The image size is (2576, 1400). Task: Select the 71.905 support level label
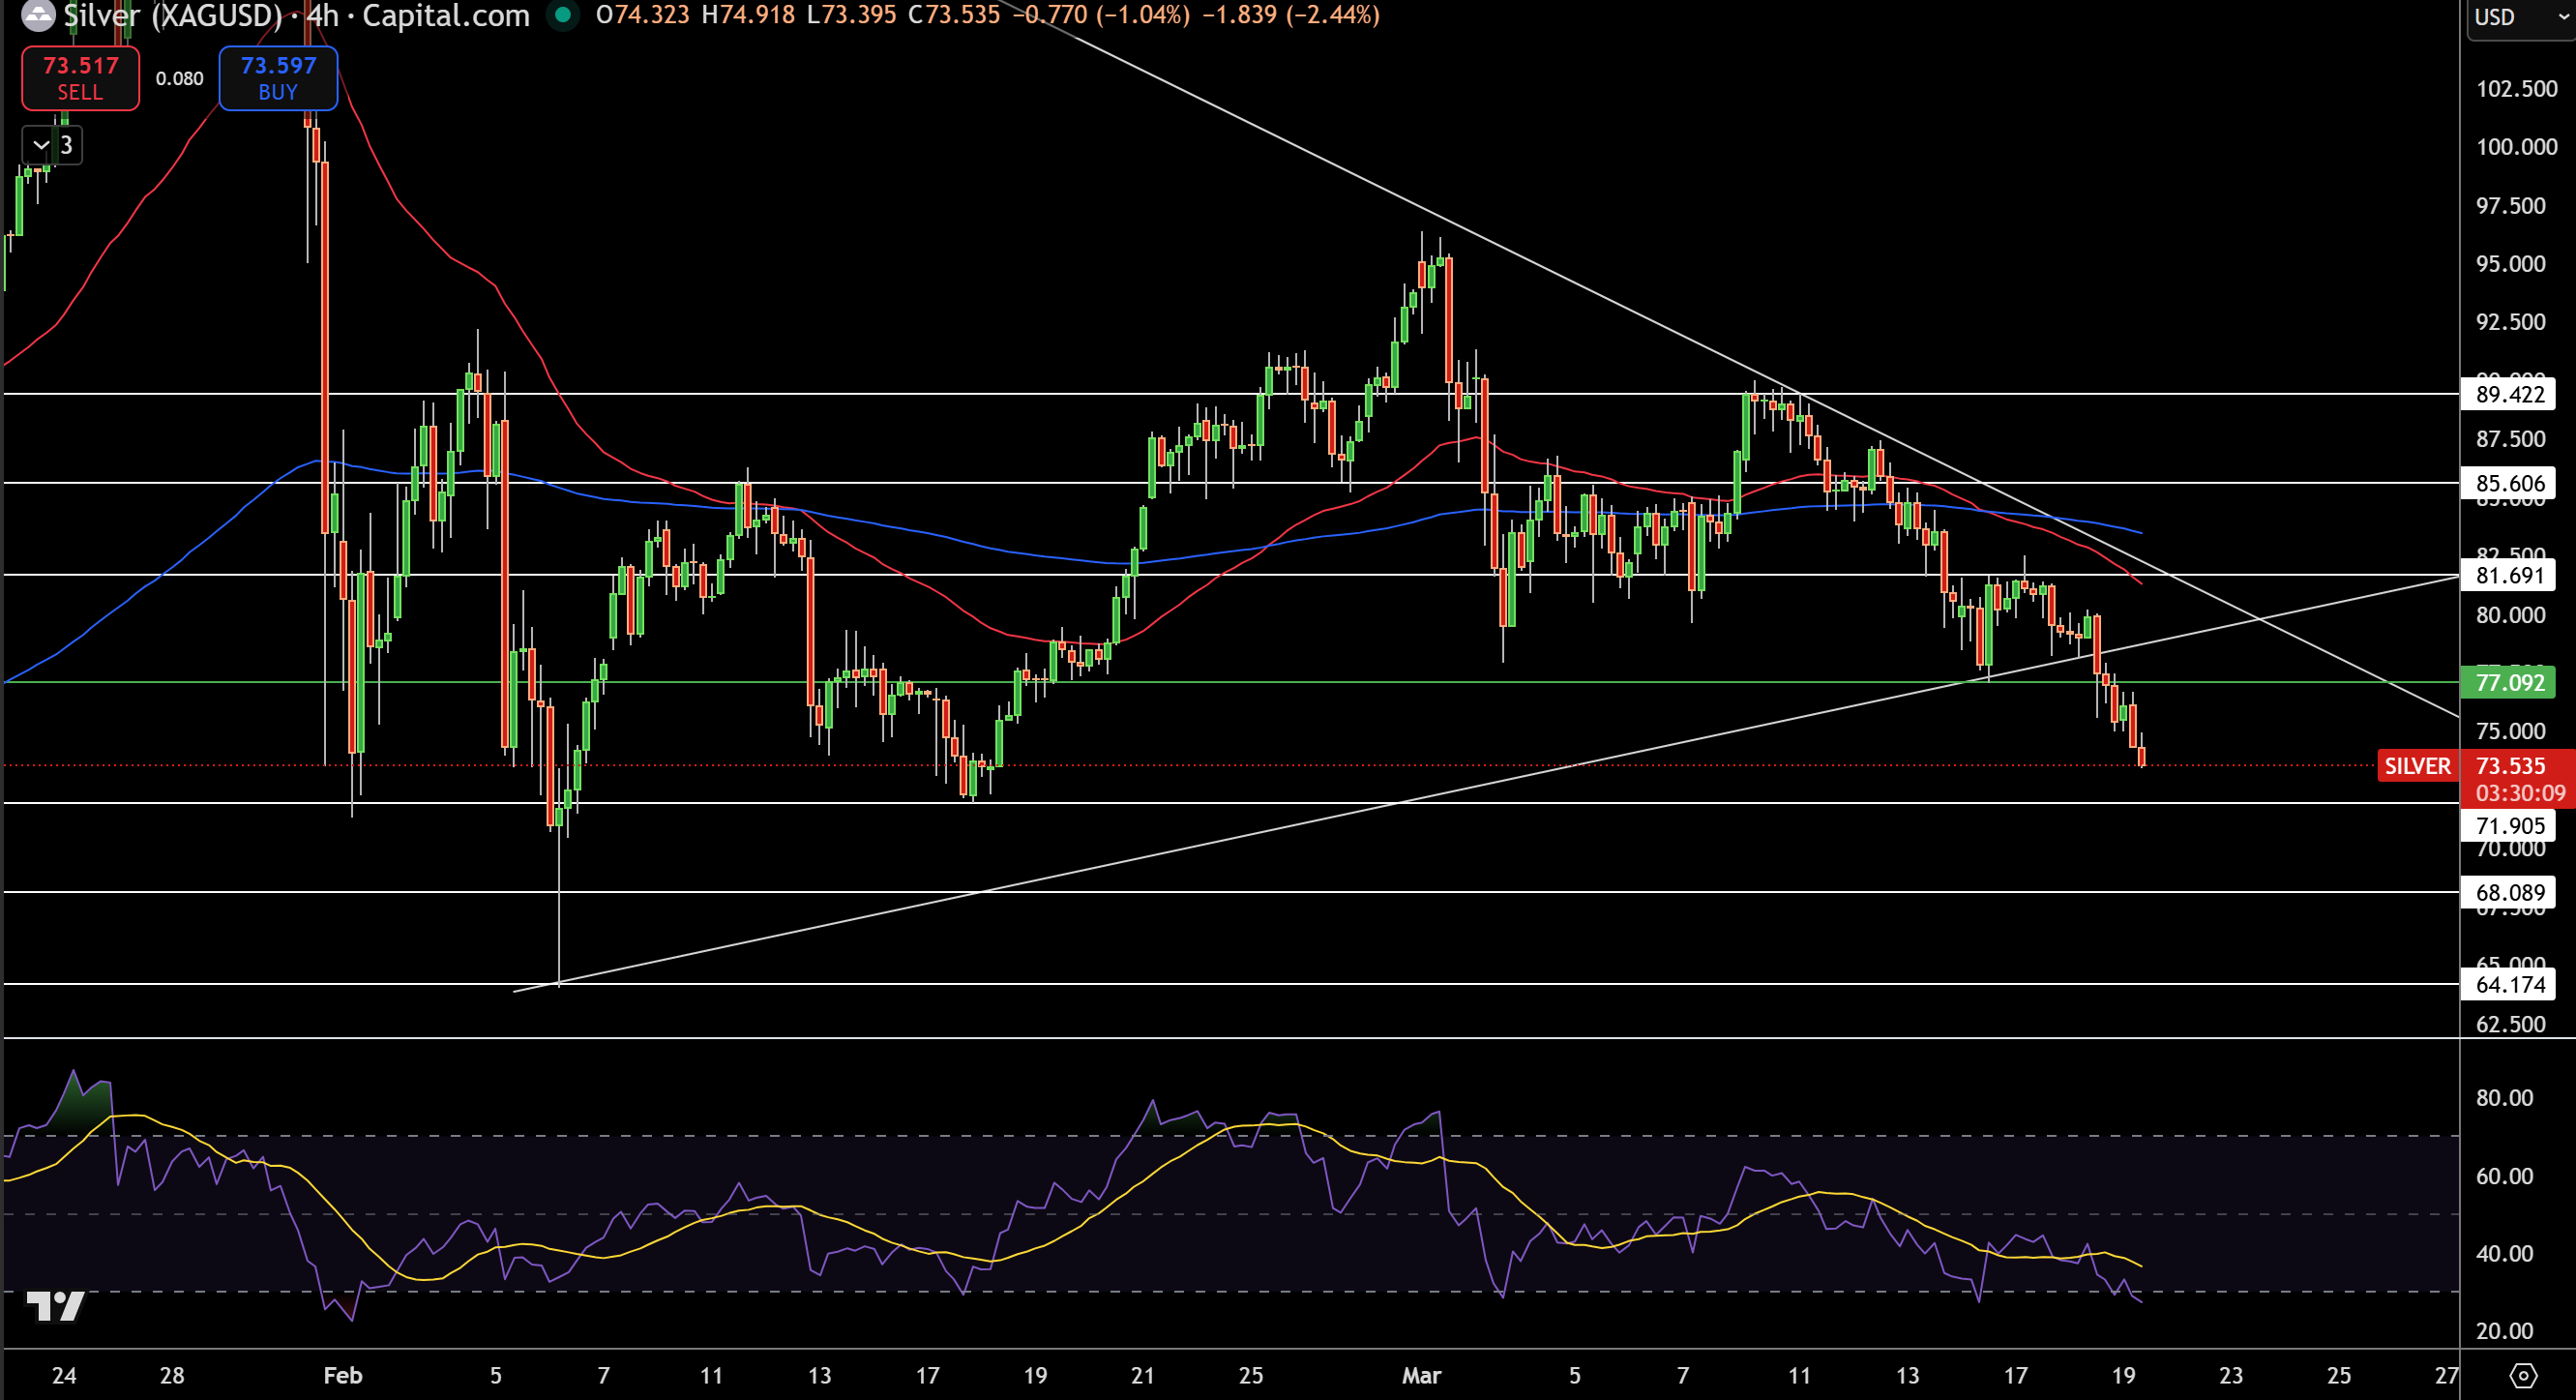2508,826
